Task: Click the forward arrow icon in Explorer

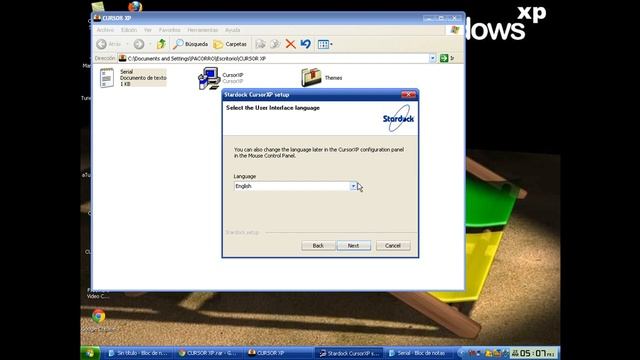Action: pyautogui.click(x=139, y=44)
